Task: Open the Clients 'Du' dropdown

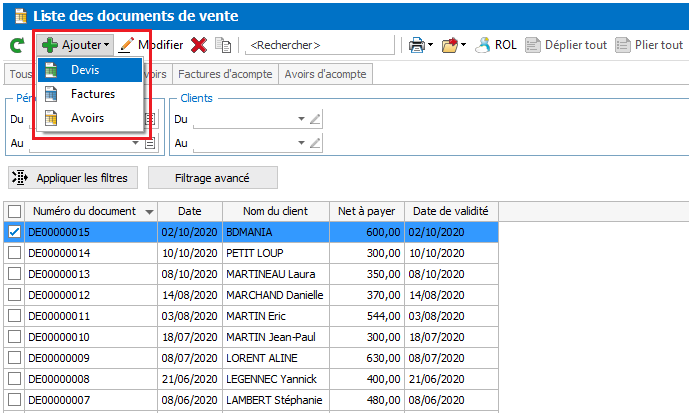Action: coord(301,119)
